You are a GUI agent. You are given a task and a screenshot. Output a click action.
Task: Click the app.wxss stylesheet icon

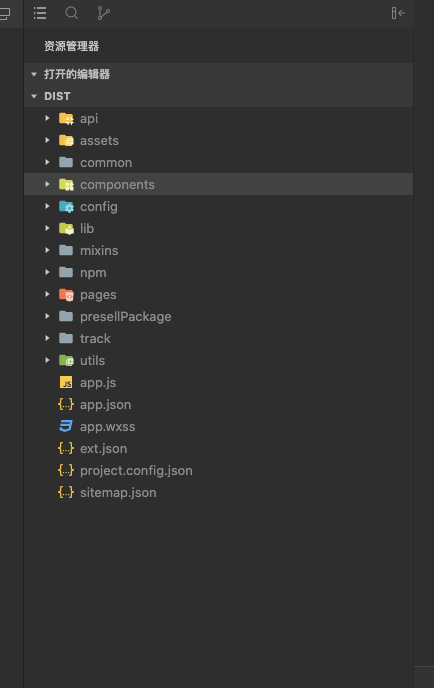point(66,426)
